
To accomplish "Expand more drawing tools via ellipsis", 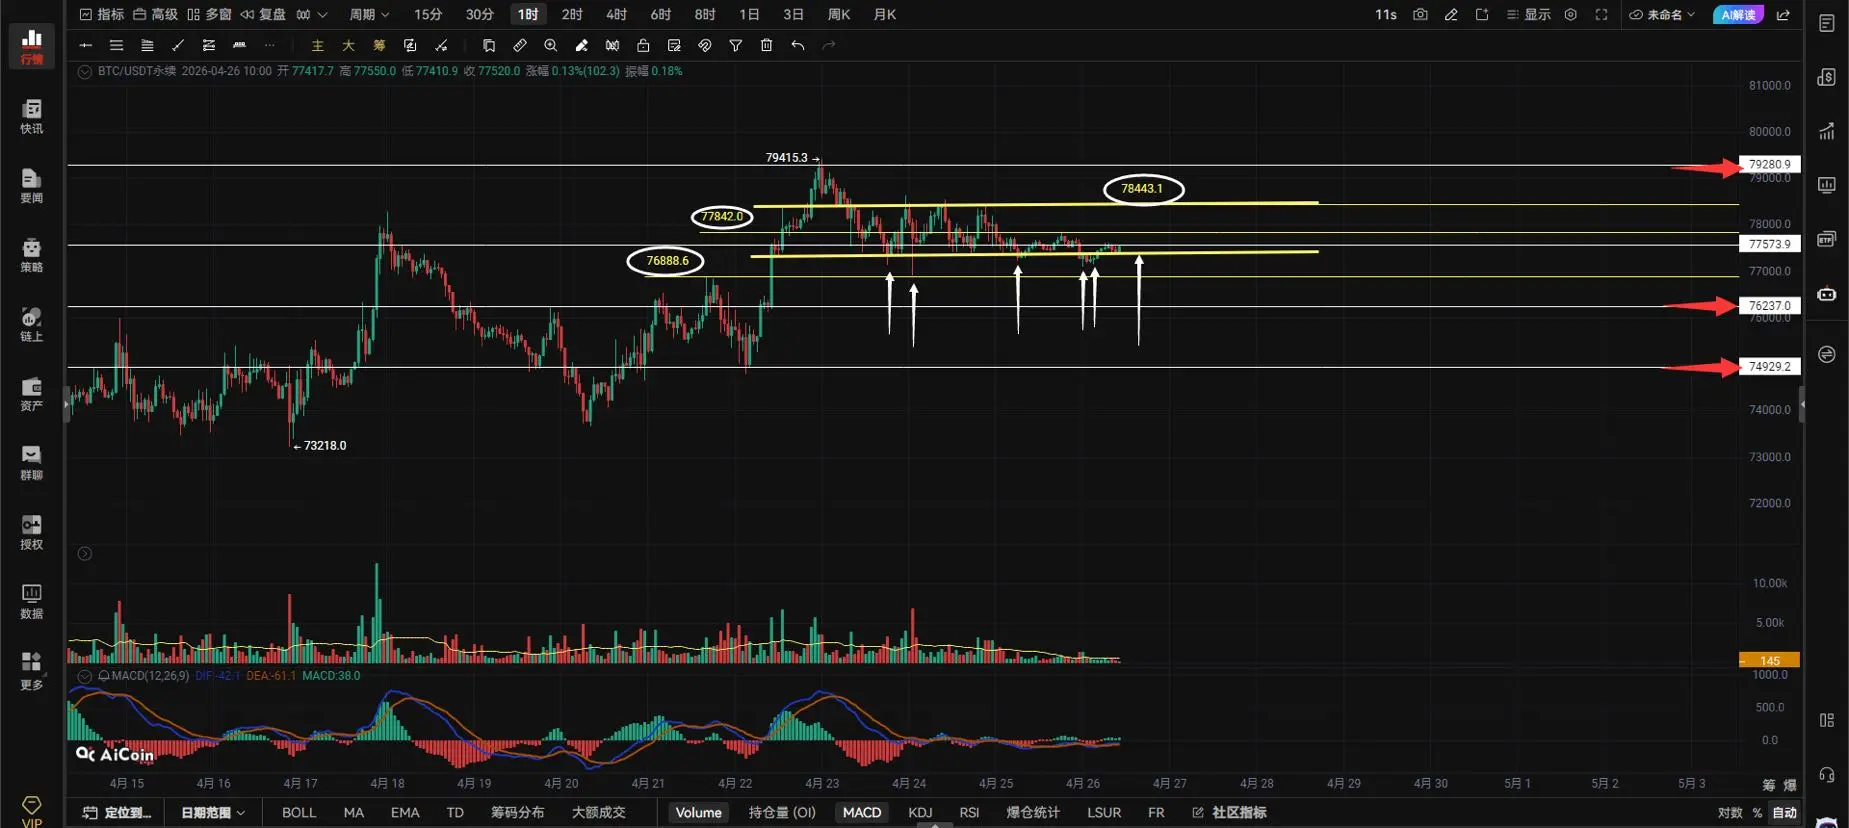I will pos(269,45).
